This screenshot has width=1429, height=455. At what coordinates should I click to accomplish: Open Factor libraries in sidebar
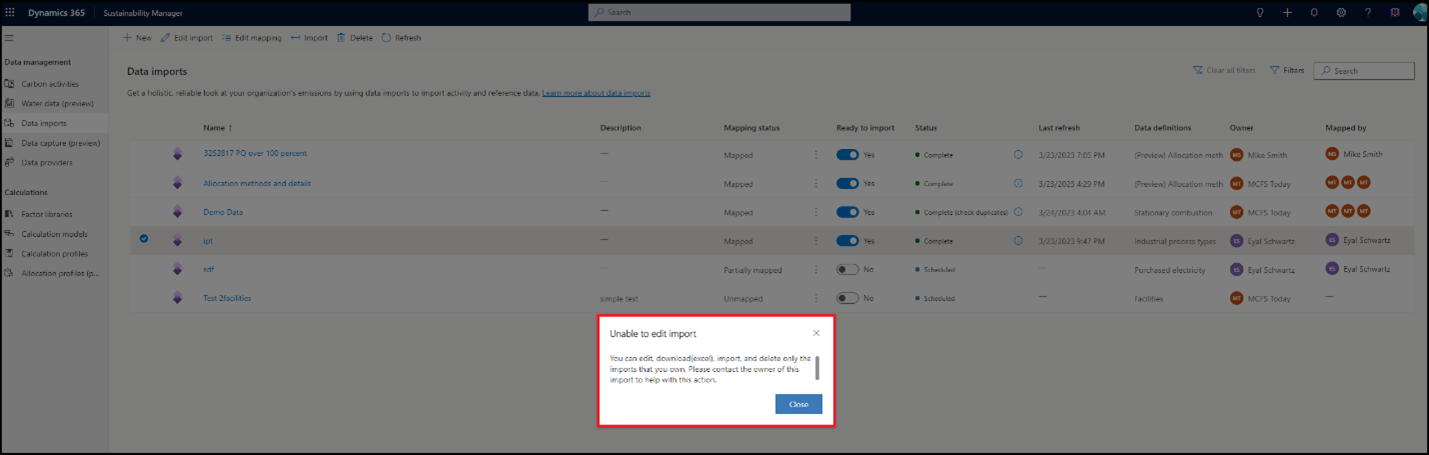pos(47,214)
